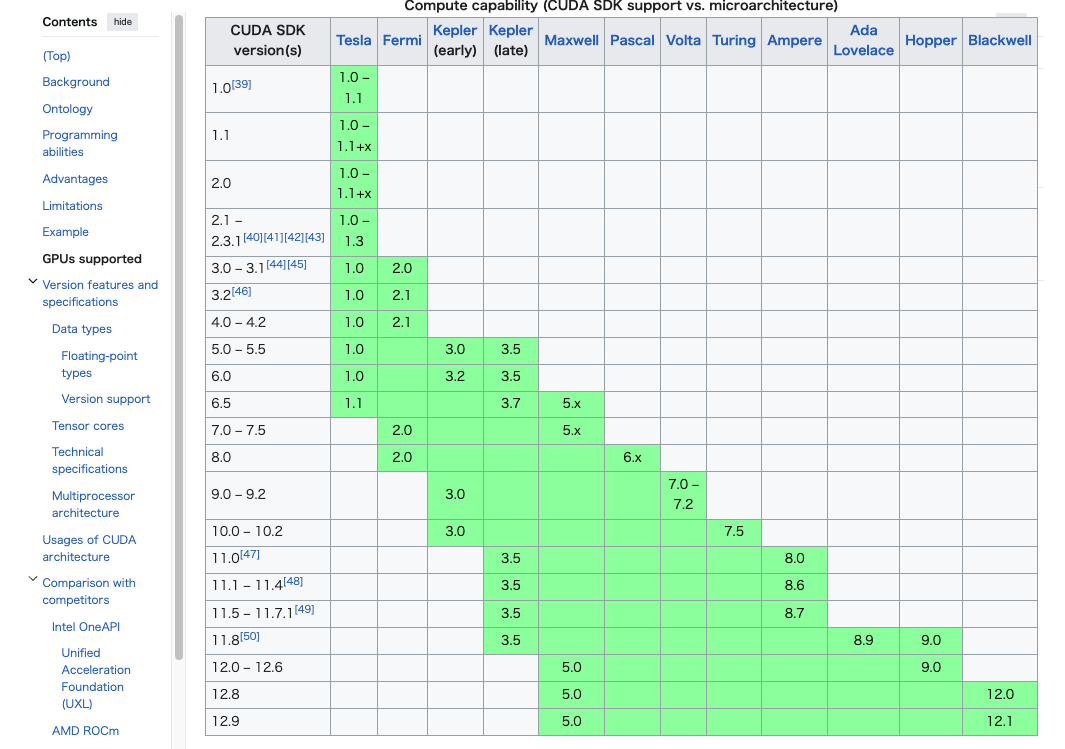The width and height of the screenshot is (1065, 749).
Task: Open Hopper column header link
Action: (x=931, y=41)
